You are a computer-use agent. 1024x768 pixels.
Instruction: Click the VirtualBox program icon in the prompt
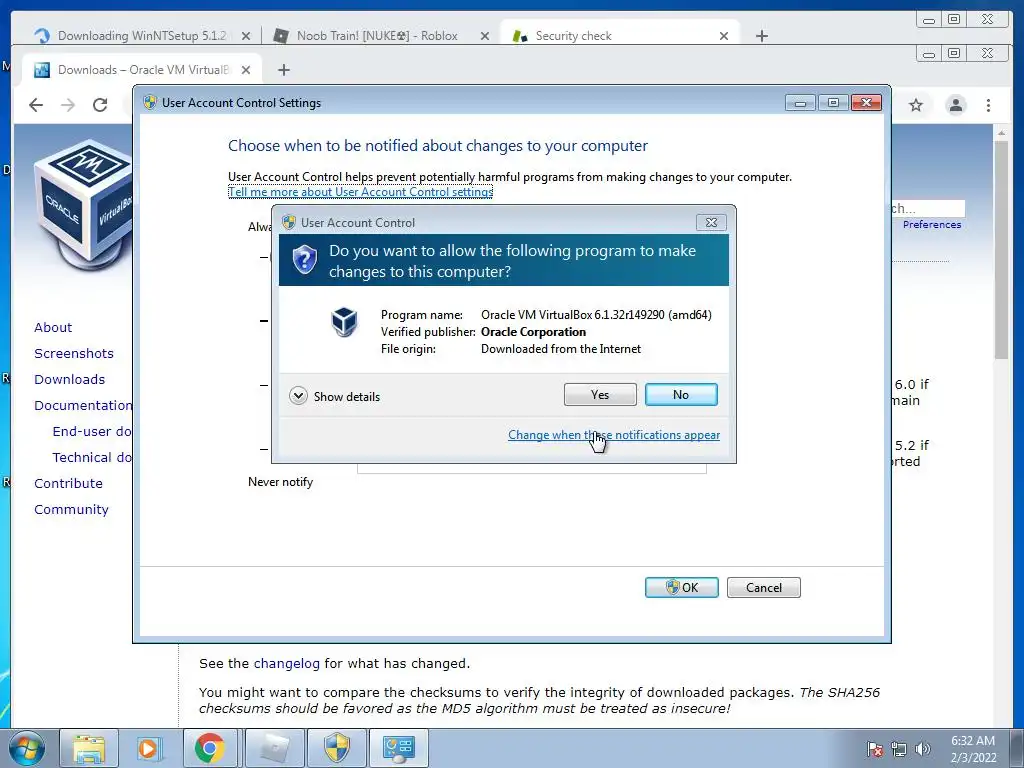point(344,322)
